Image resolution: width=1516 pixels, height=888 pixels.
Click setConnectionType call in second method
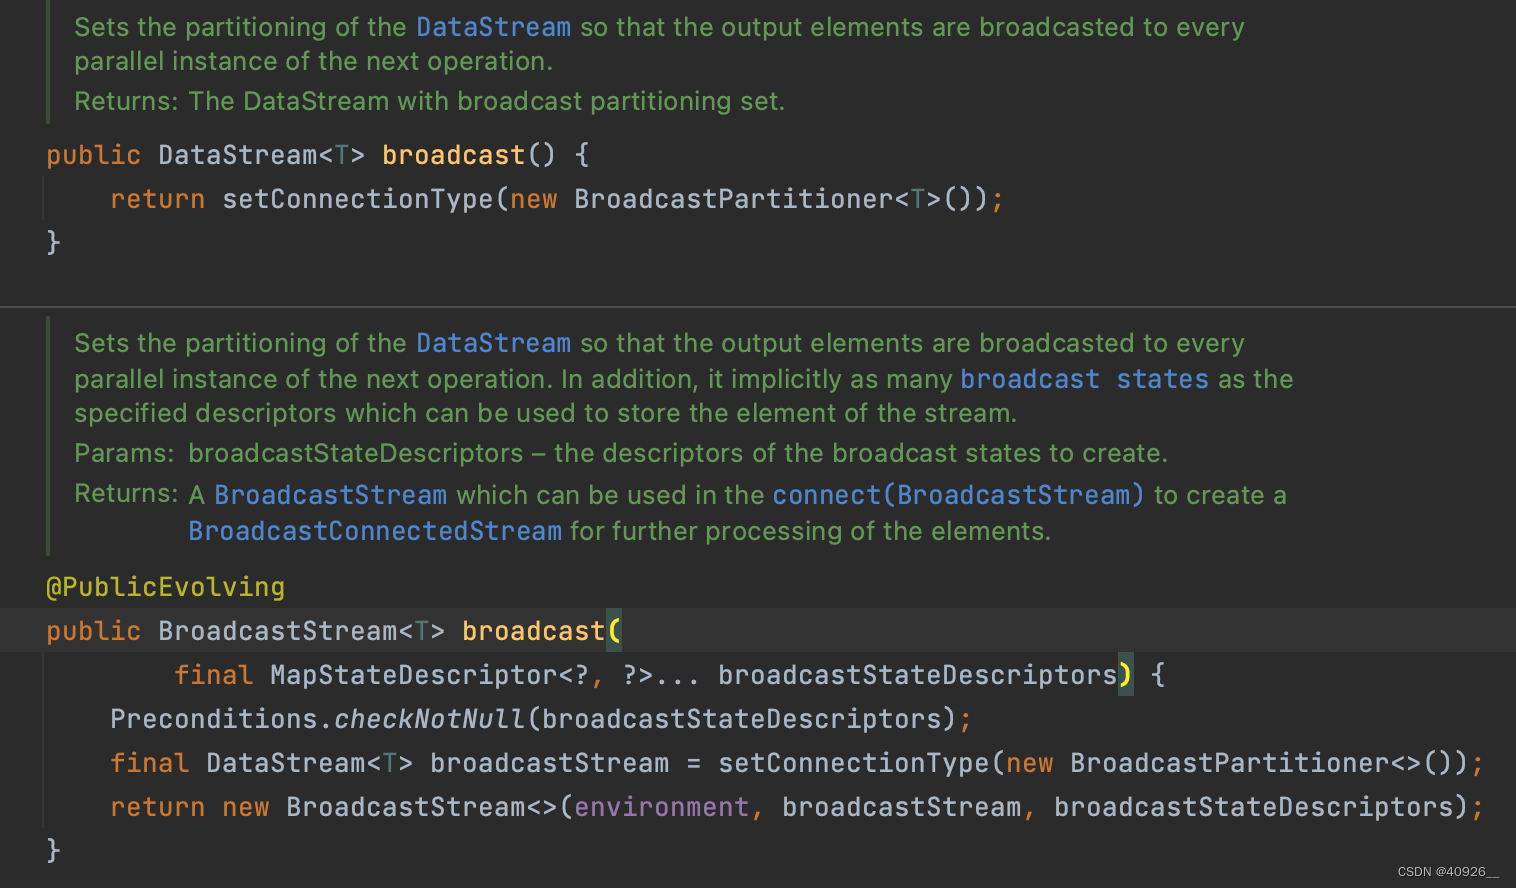point(854,763)
